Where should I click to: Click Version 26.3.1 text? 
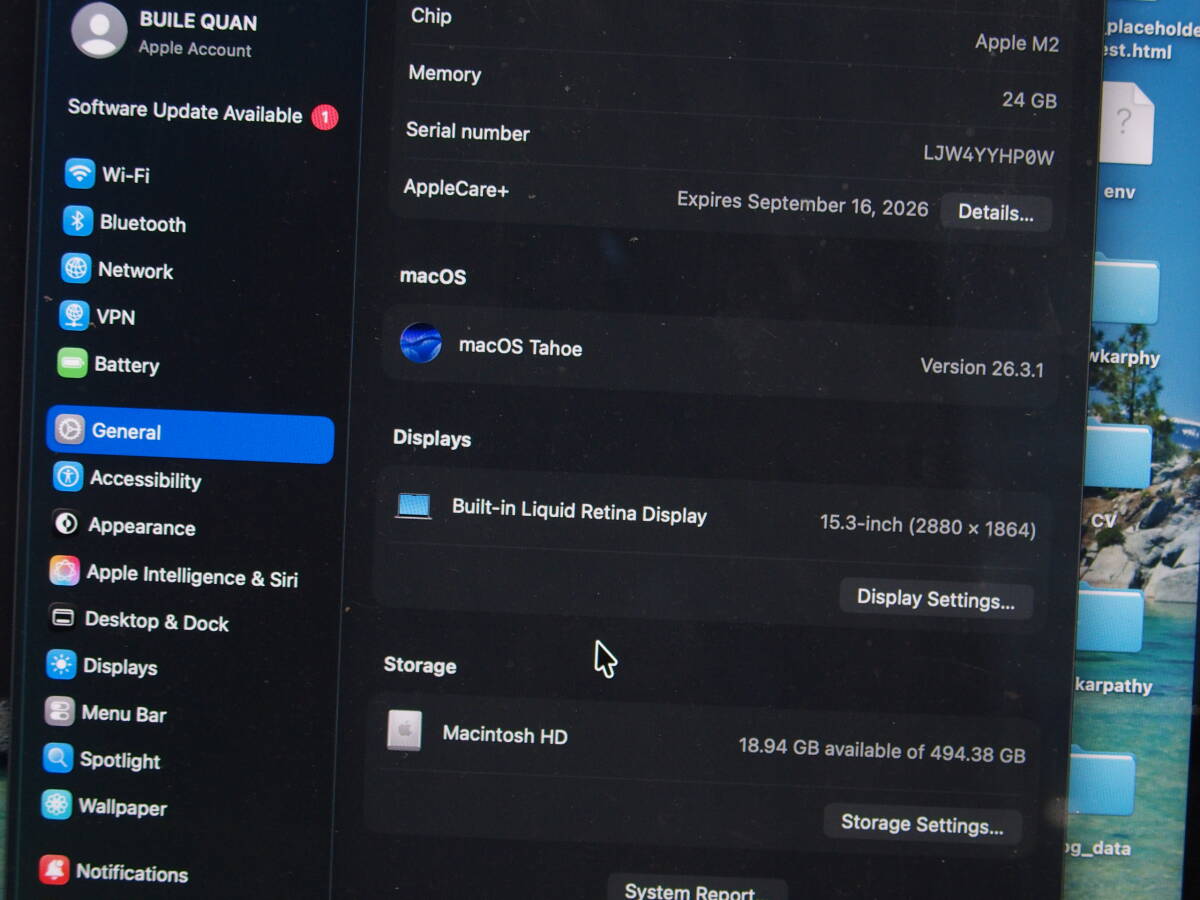982,367
